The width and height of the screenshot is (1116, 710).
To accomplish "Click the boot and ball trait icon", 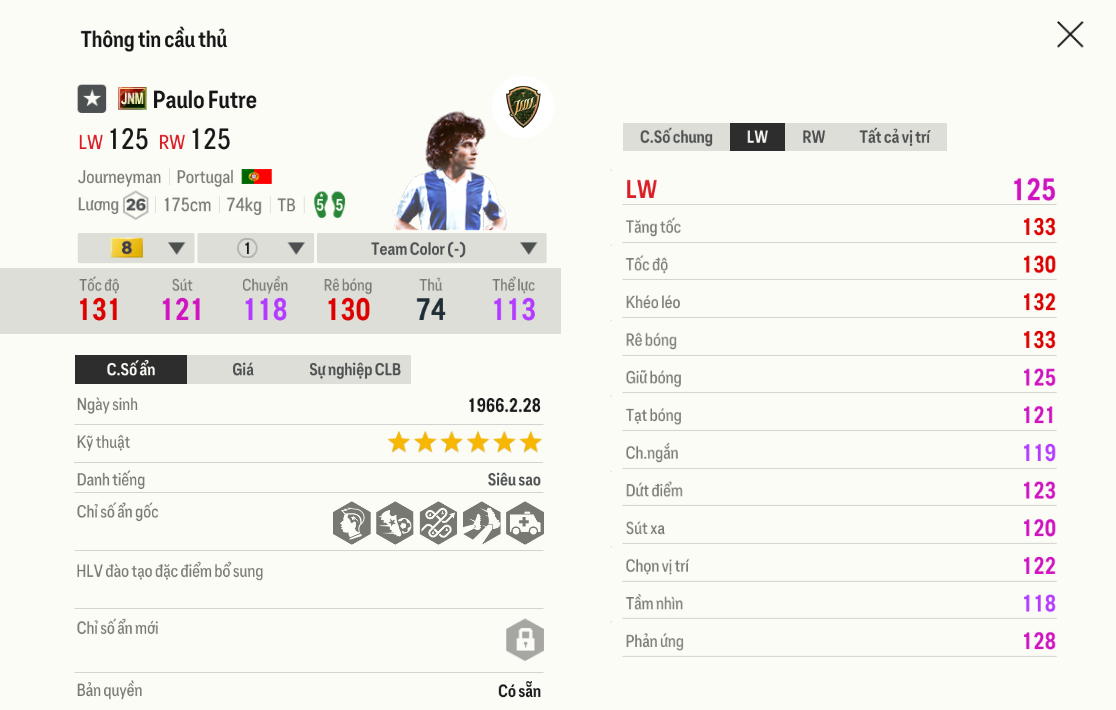I will [x=395, y=523].
